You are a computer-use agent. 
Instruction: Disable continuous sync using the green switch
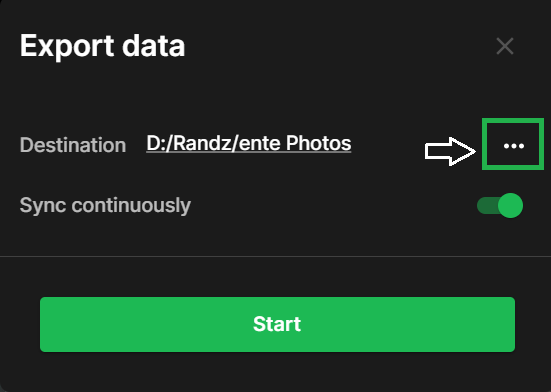coord(500,205)
